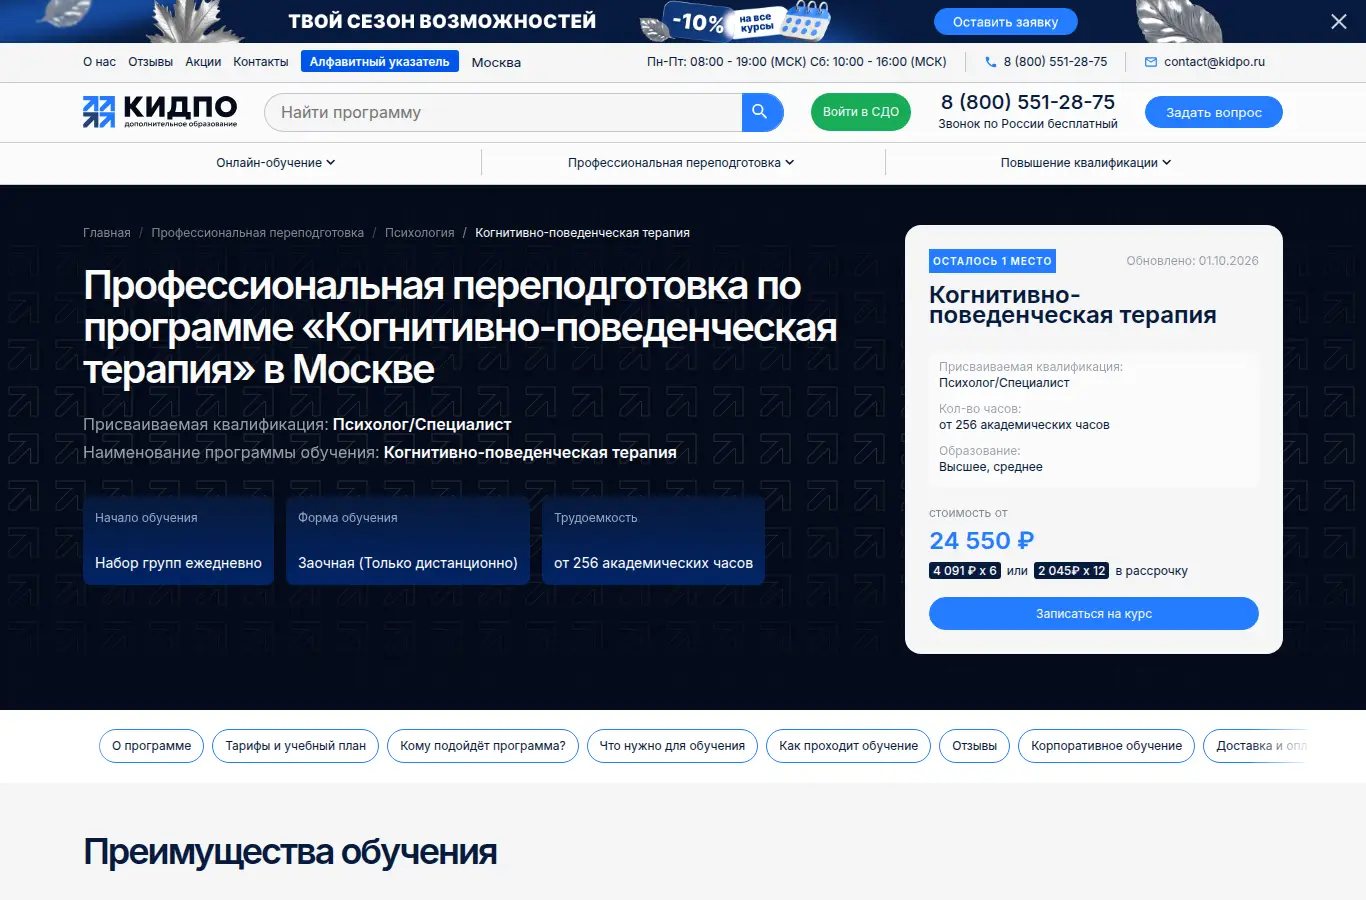Open the KIDPO logo home link
The width and height of the screenshot is (1366, 900).
coord(160,112)
